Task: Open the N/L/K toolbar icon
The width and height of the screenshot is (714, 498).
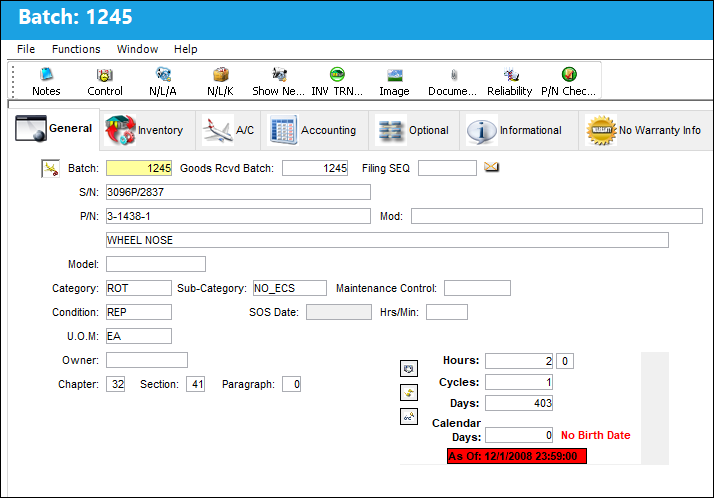Action: coord(220,81)
